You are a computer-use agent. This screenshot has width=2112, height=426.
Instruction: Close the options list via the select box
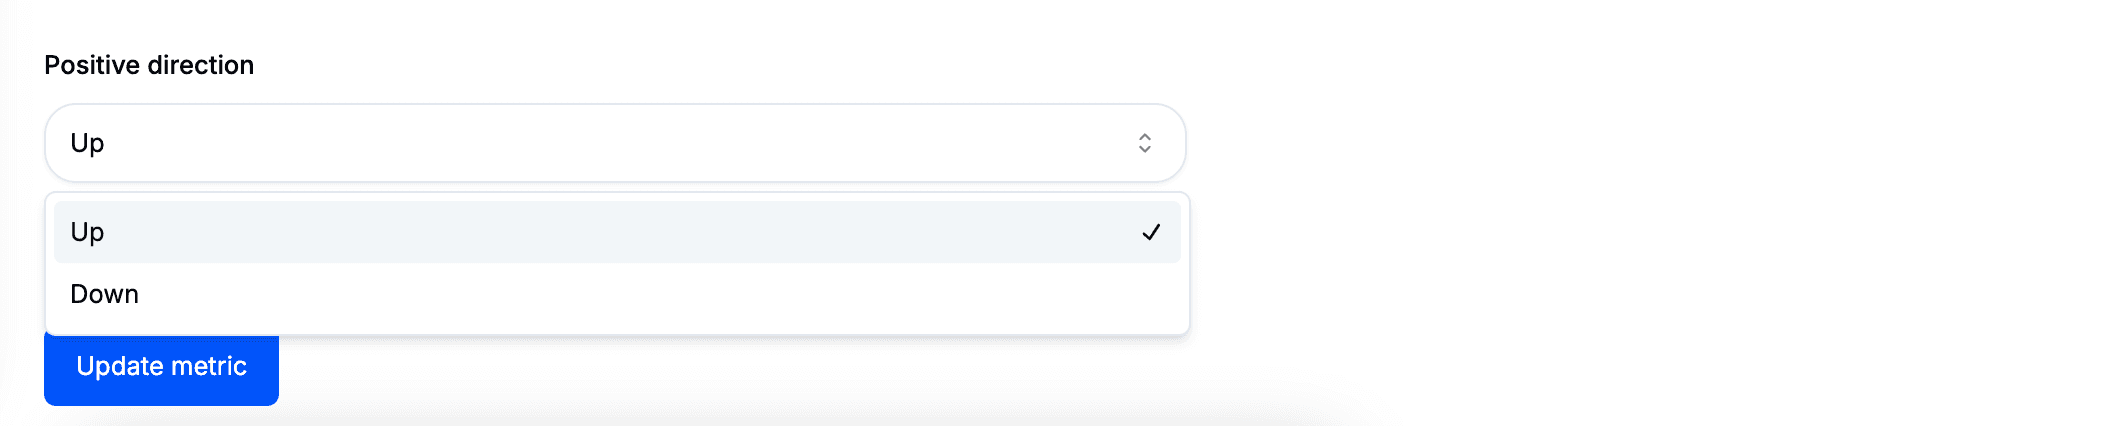point(614,143)
